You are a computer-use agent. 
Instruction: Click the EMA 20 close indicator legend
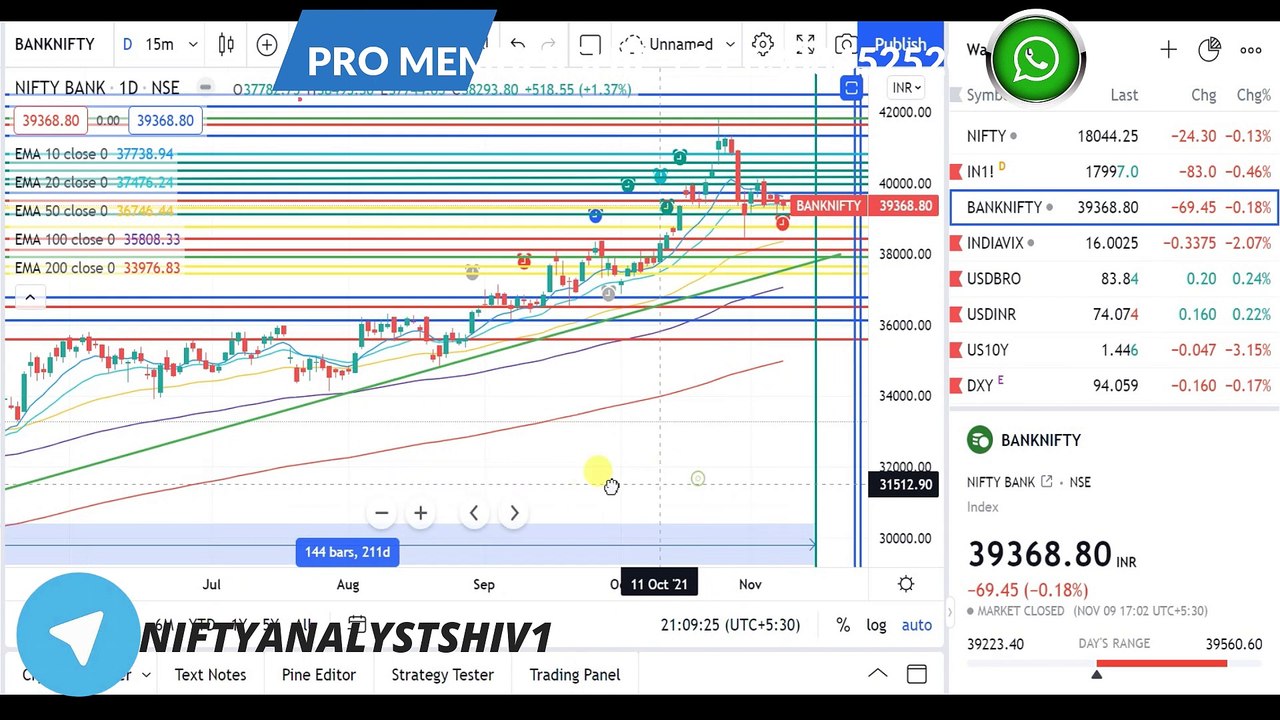[94, 182]
